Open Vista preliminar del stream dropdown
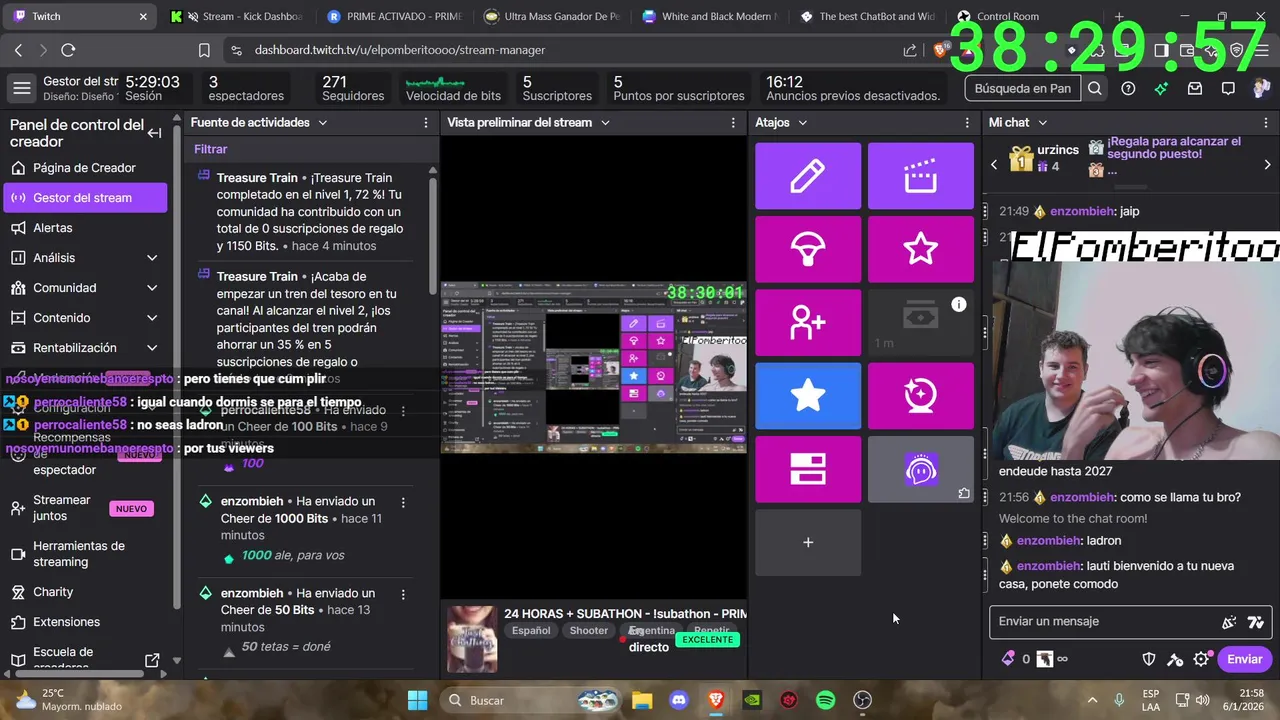Image resolution: width=1280 pixels, height=720 pixels. coord(606,122)
